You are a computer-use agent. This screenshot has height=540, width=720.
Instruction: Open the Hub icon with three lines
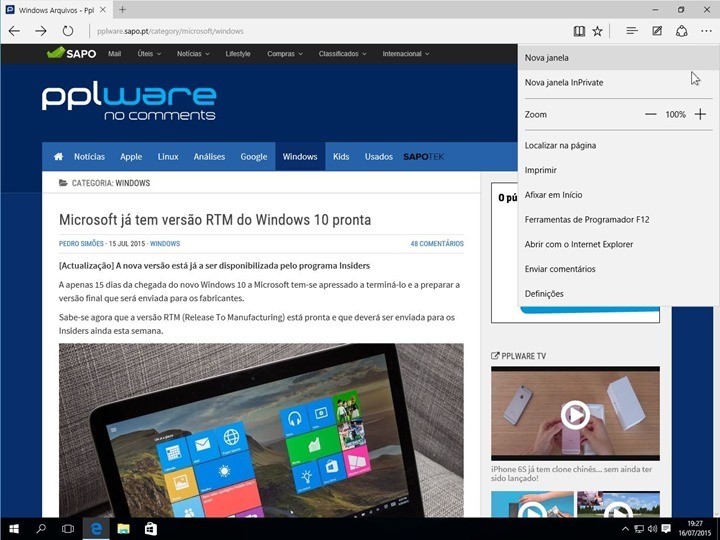632,31
